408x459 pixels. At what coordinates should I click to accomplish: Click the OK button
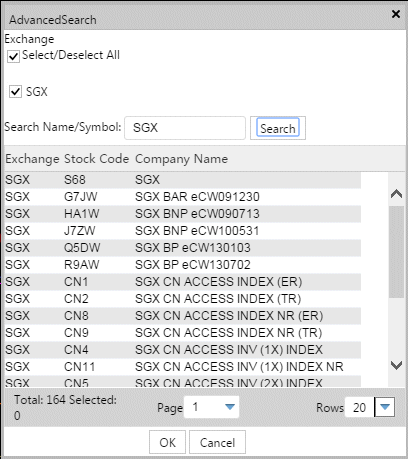click(167, 442)
